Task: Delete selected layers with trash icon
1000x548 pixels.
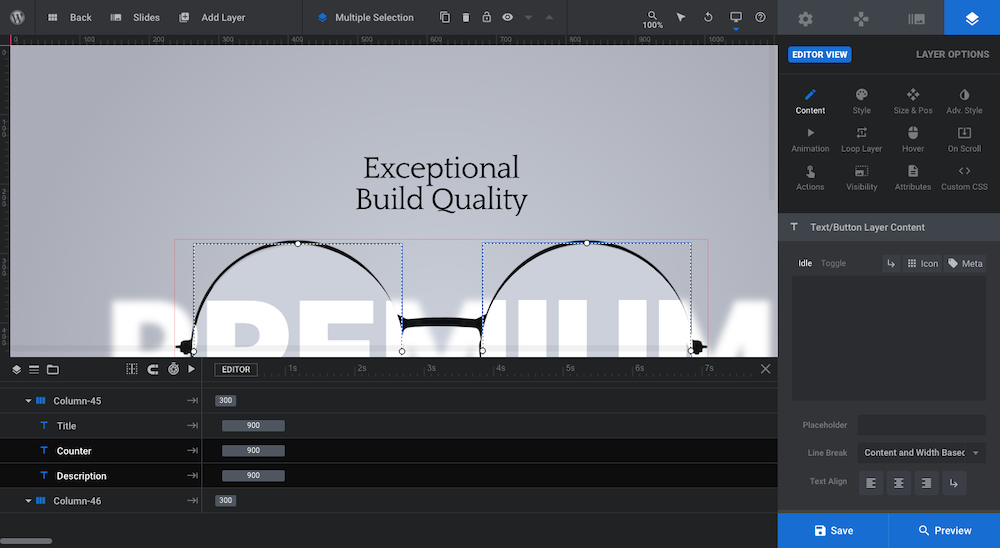Action: (466, 17)
